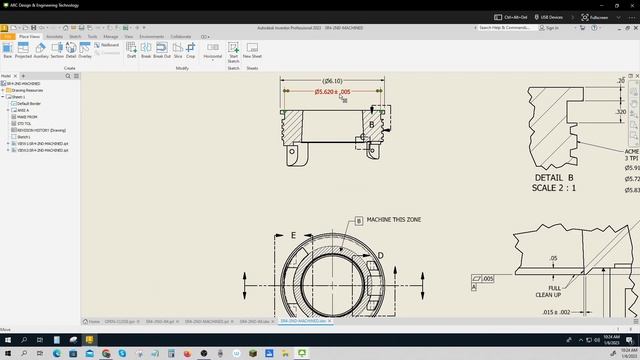Click the MACHINE THIS ZONE note

[393, 220]
